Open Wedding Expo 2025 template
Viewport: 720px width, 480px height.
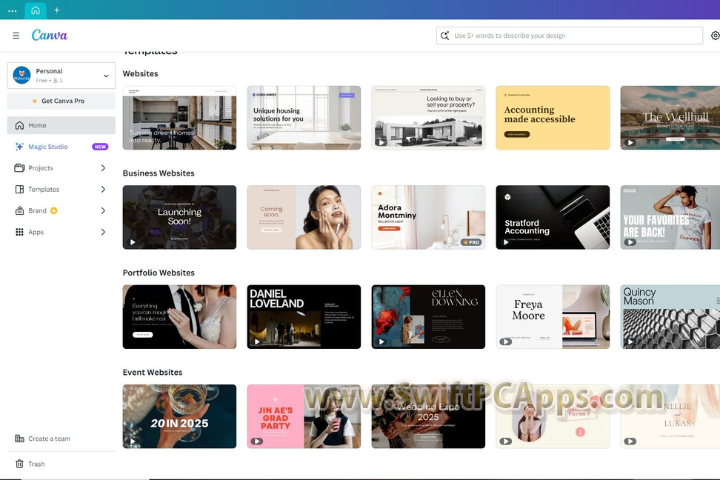coord(428,417)
